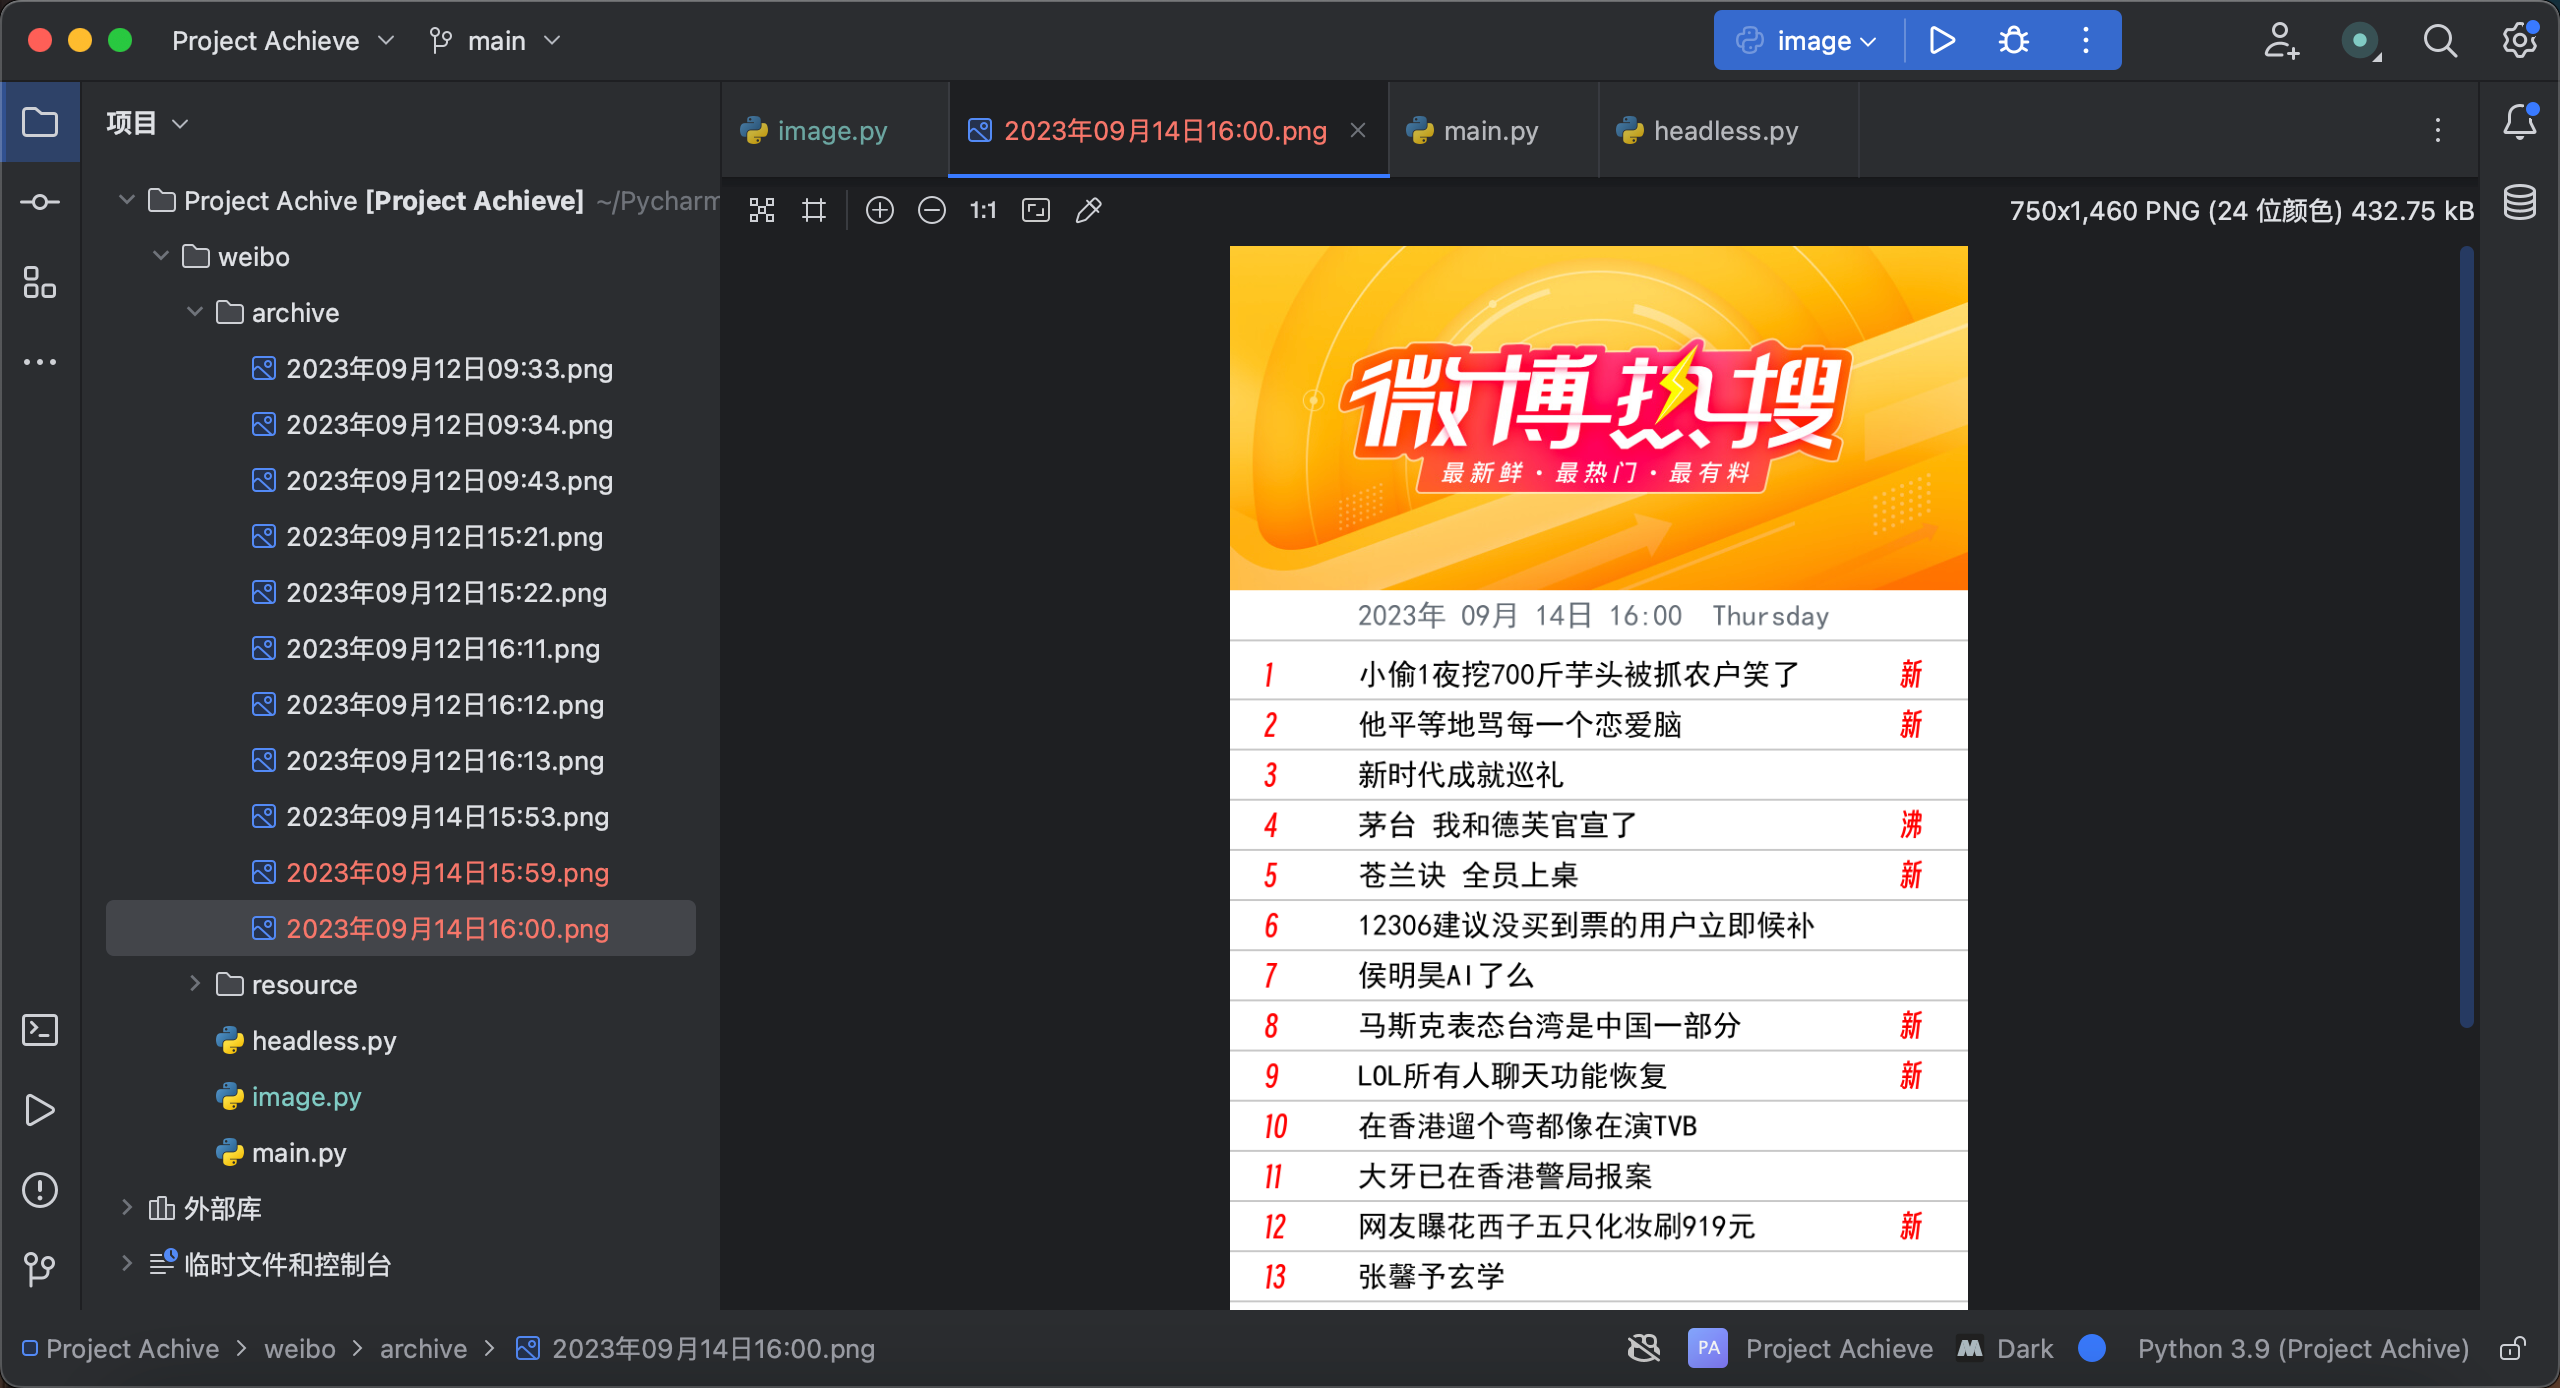Viewport: 2560px width, 1388px height.
Task: Zoom out of the image preview
Action: tap(932, 210)
